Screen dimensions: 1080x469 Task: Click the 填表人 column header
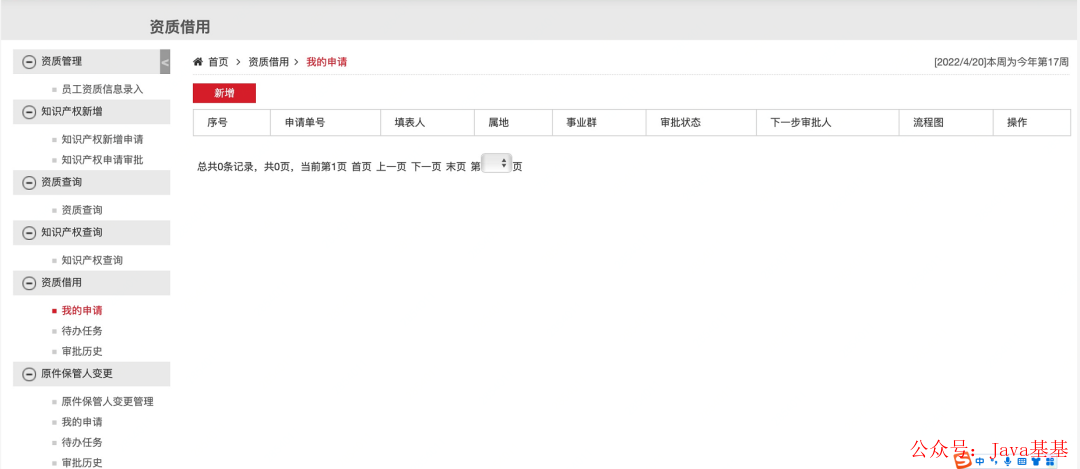tap(428, 123)
